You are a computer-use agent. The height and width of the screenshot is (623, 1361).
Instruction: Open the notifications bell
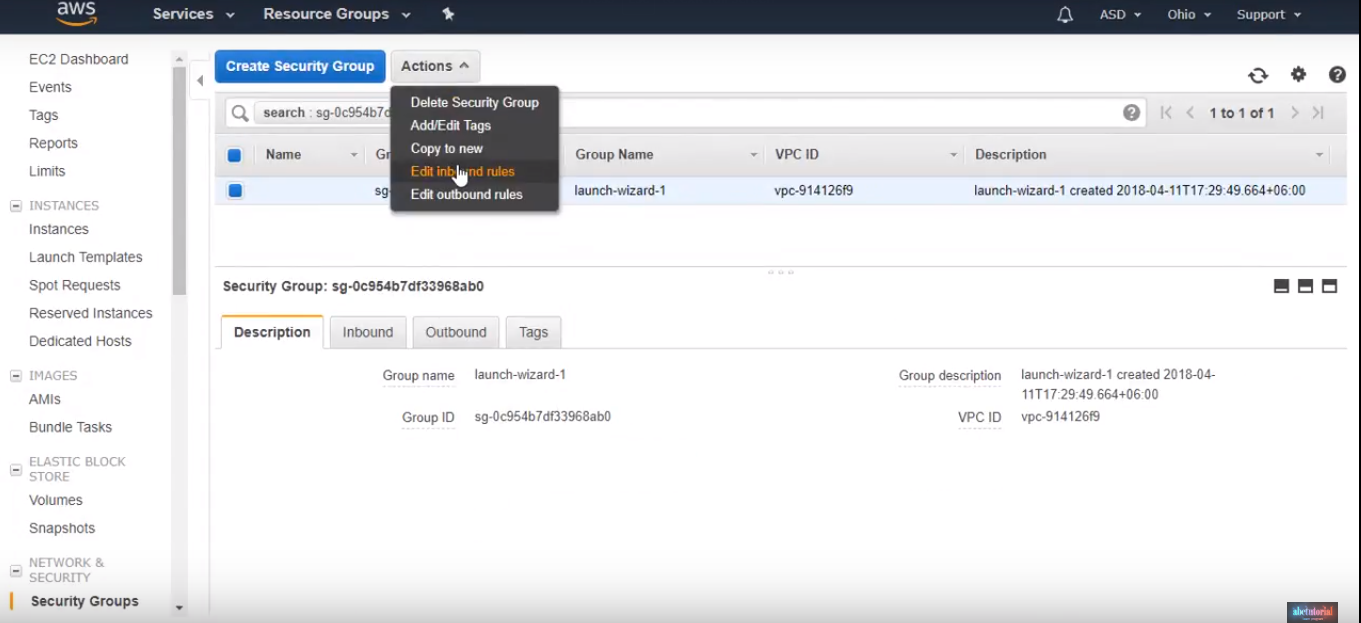[x=1065, y=15]
